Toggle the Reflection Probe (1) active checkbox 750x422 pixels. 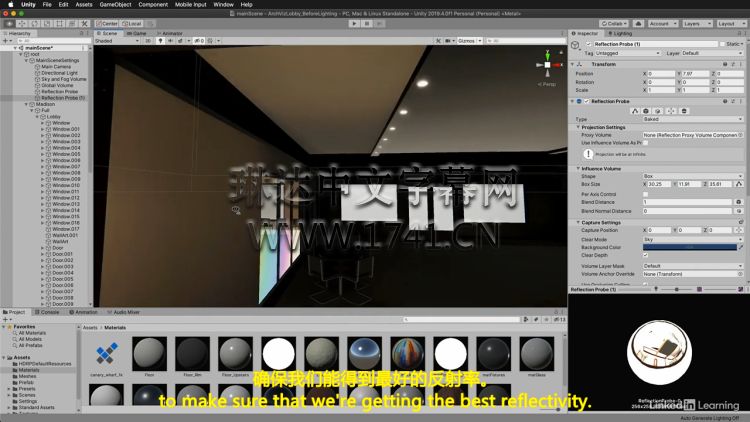[588, 44]
